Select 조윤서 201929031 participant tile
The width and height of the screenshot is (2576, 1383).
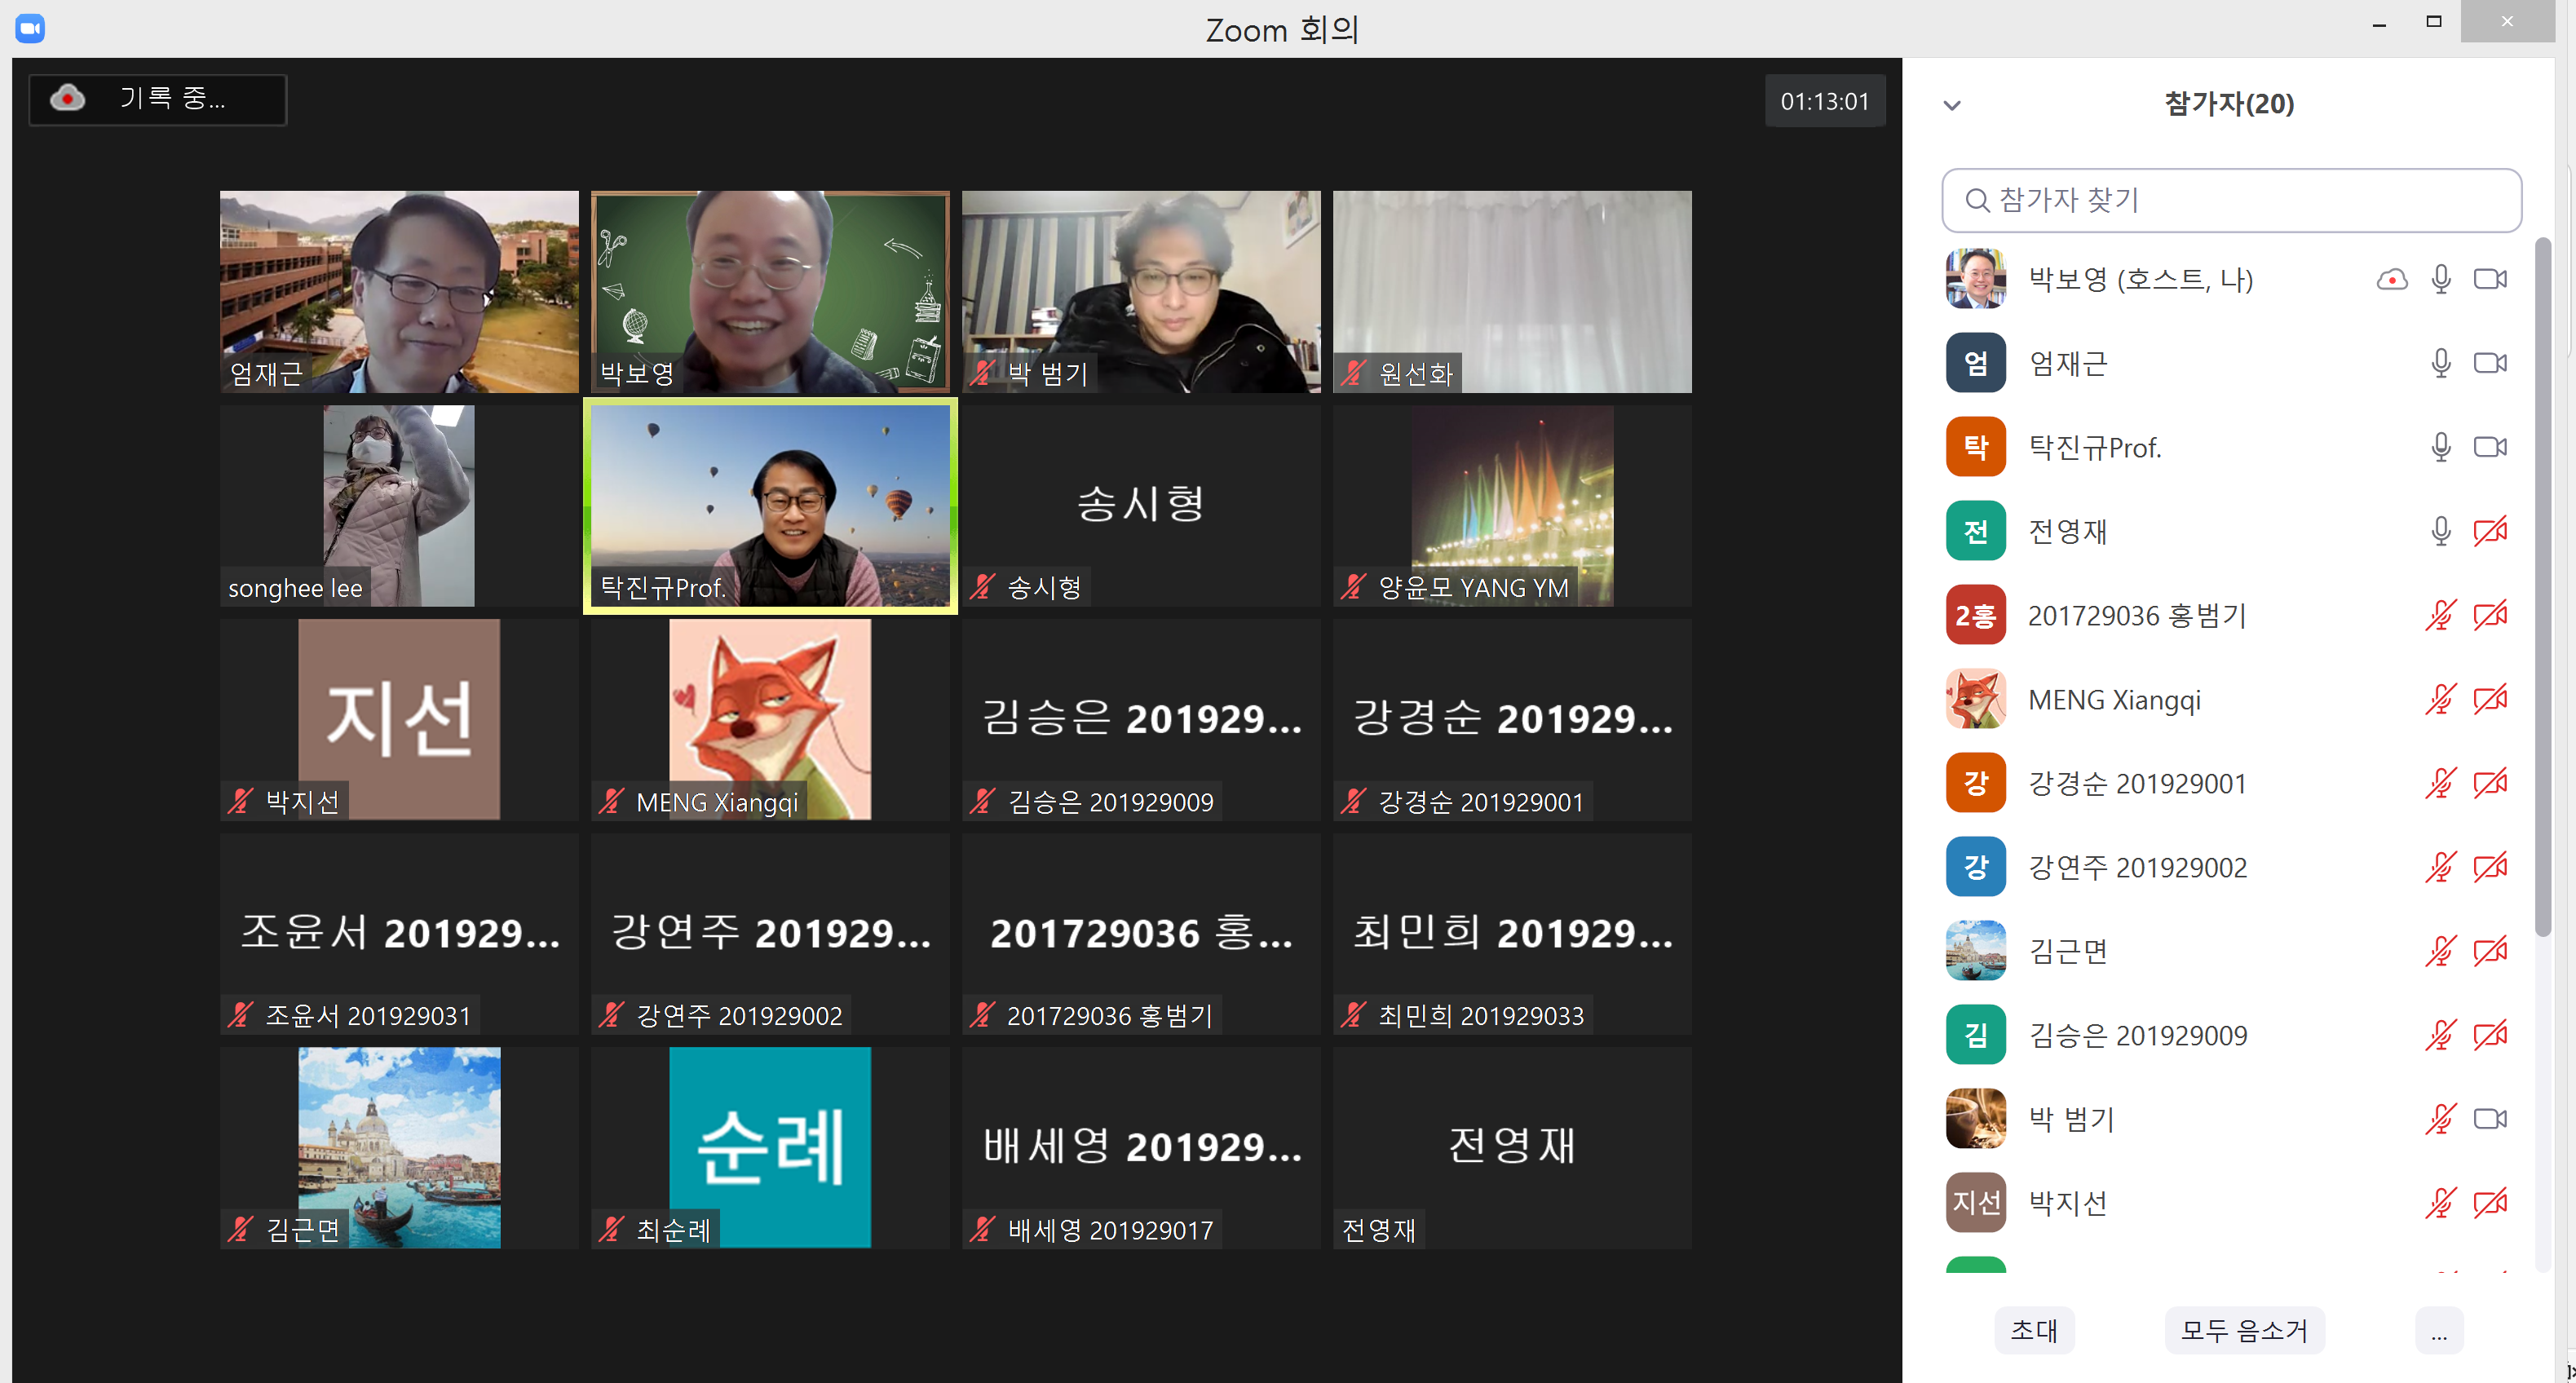[399, 933]
